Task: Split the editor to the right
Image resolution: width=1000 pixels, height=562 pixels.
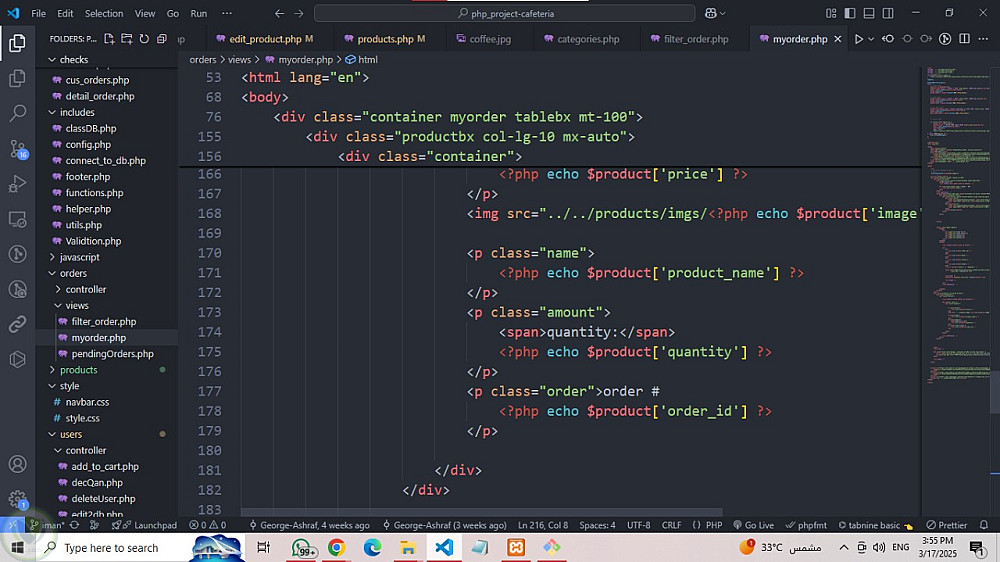Action: [964, 39]
